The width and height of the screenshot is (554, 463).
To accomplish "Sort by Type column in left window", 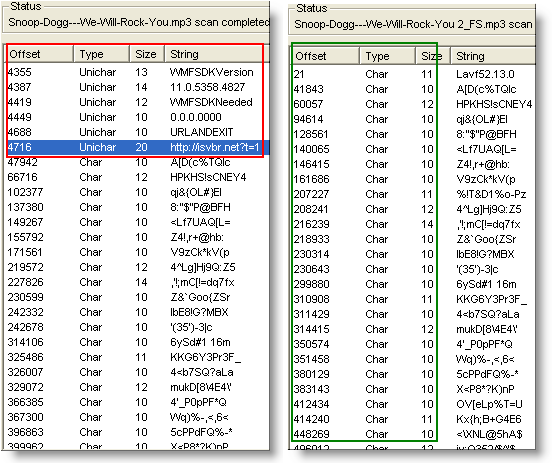I will click(x=102, y=54).
